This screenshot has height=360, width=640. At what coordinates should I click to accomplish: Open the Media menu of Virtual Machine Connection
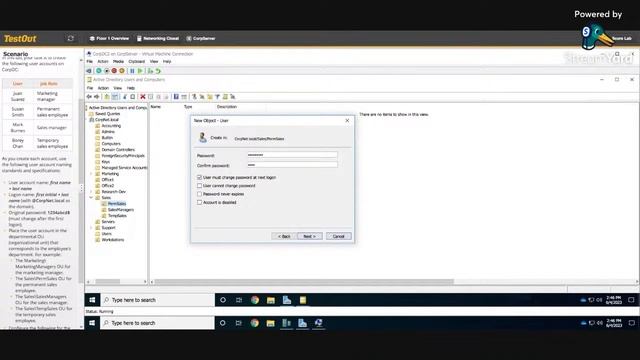point(118,62)
